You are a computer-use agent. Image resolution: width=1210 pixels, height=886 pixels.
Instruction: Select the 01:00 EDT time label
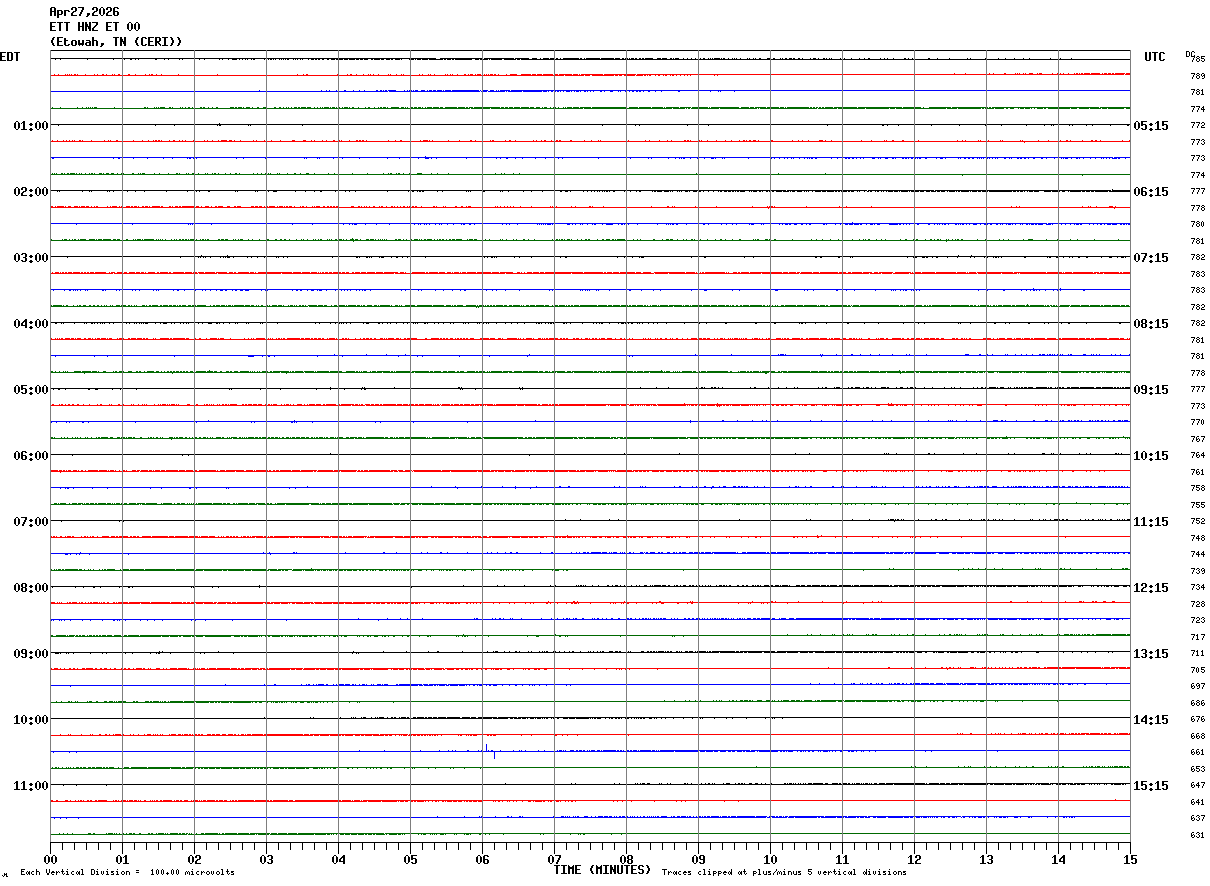coord(30,126)
